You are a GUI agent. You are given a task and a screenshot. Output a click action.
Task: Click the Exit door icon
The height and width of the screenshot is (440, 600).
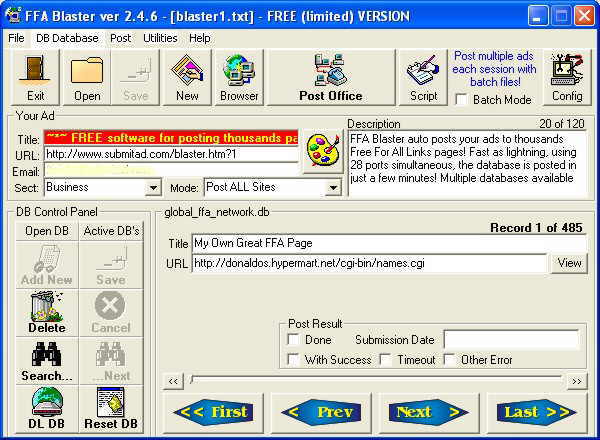[35, 77]
